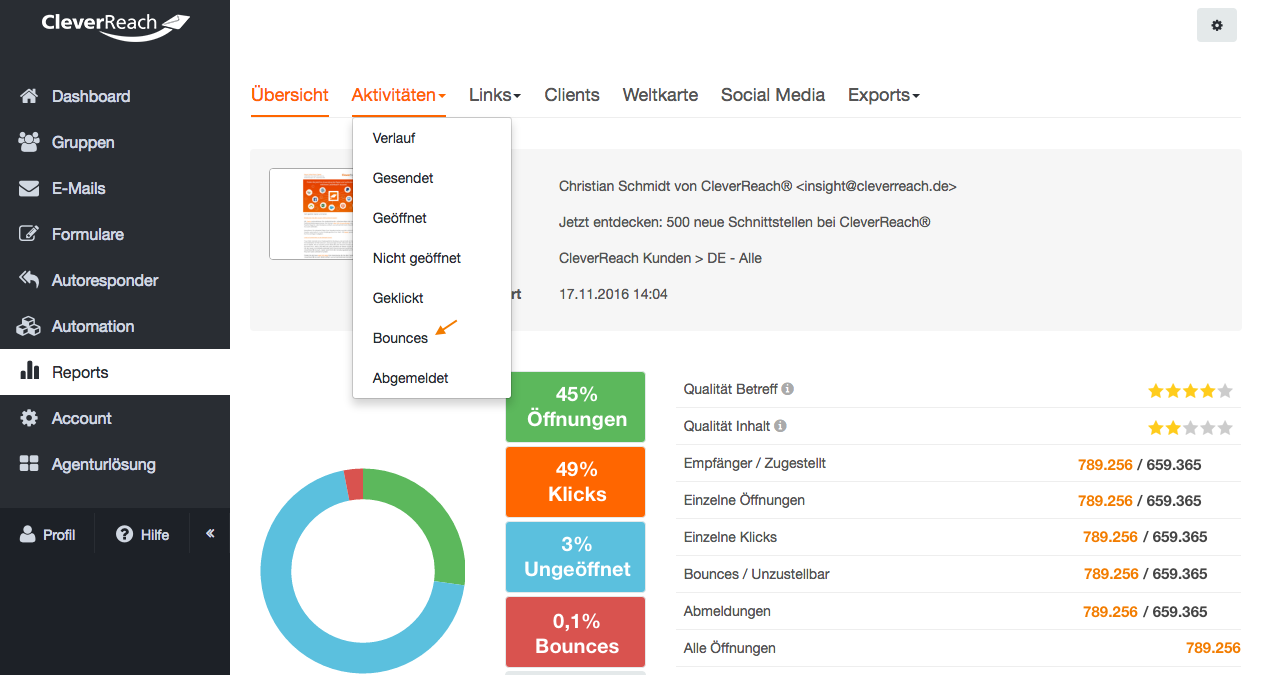Viewport: 1269px width, 675px height.
Task: Select Gesendet from Aktivitäten menu
Action: 432,178
